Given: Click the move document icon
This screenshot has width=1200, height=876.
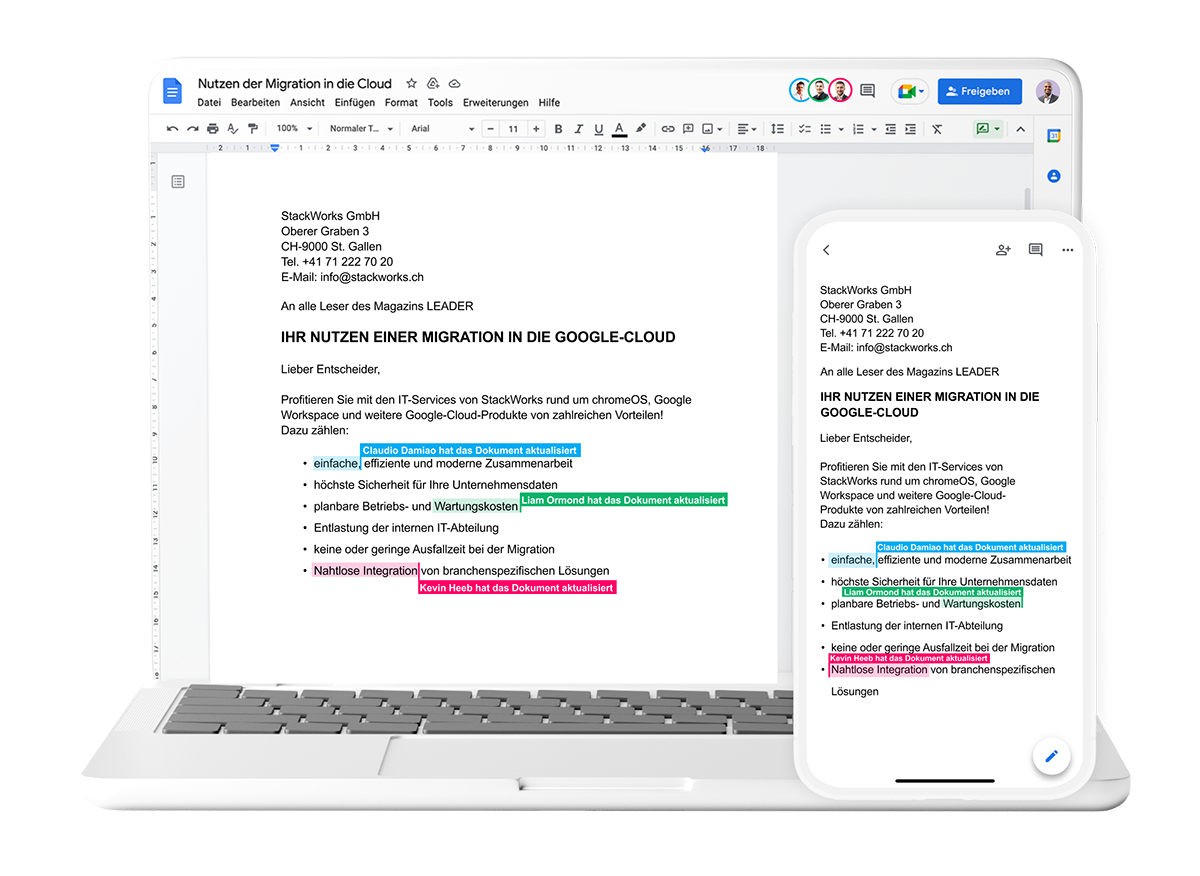Looking at the screenshot, I should pyautogui.click(x=433, y=83).
